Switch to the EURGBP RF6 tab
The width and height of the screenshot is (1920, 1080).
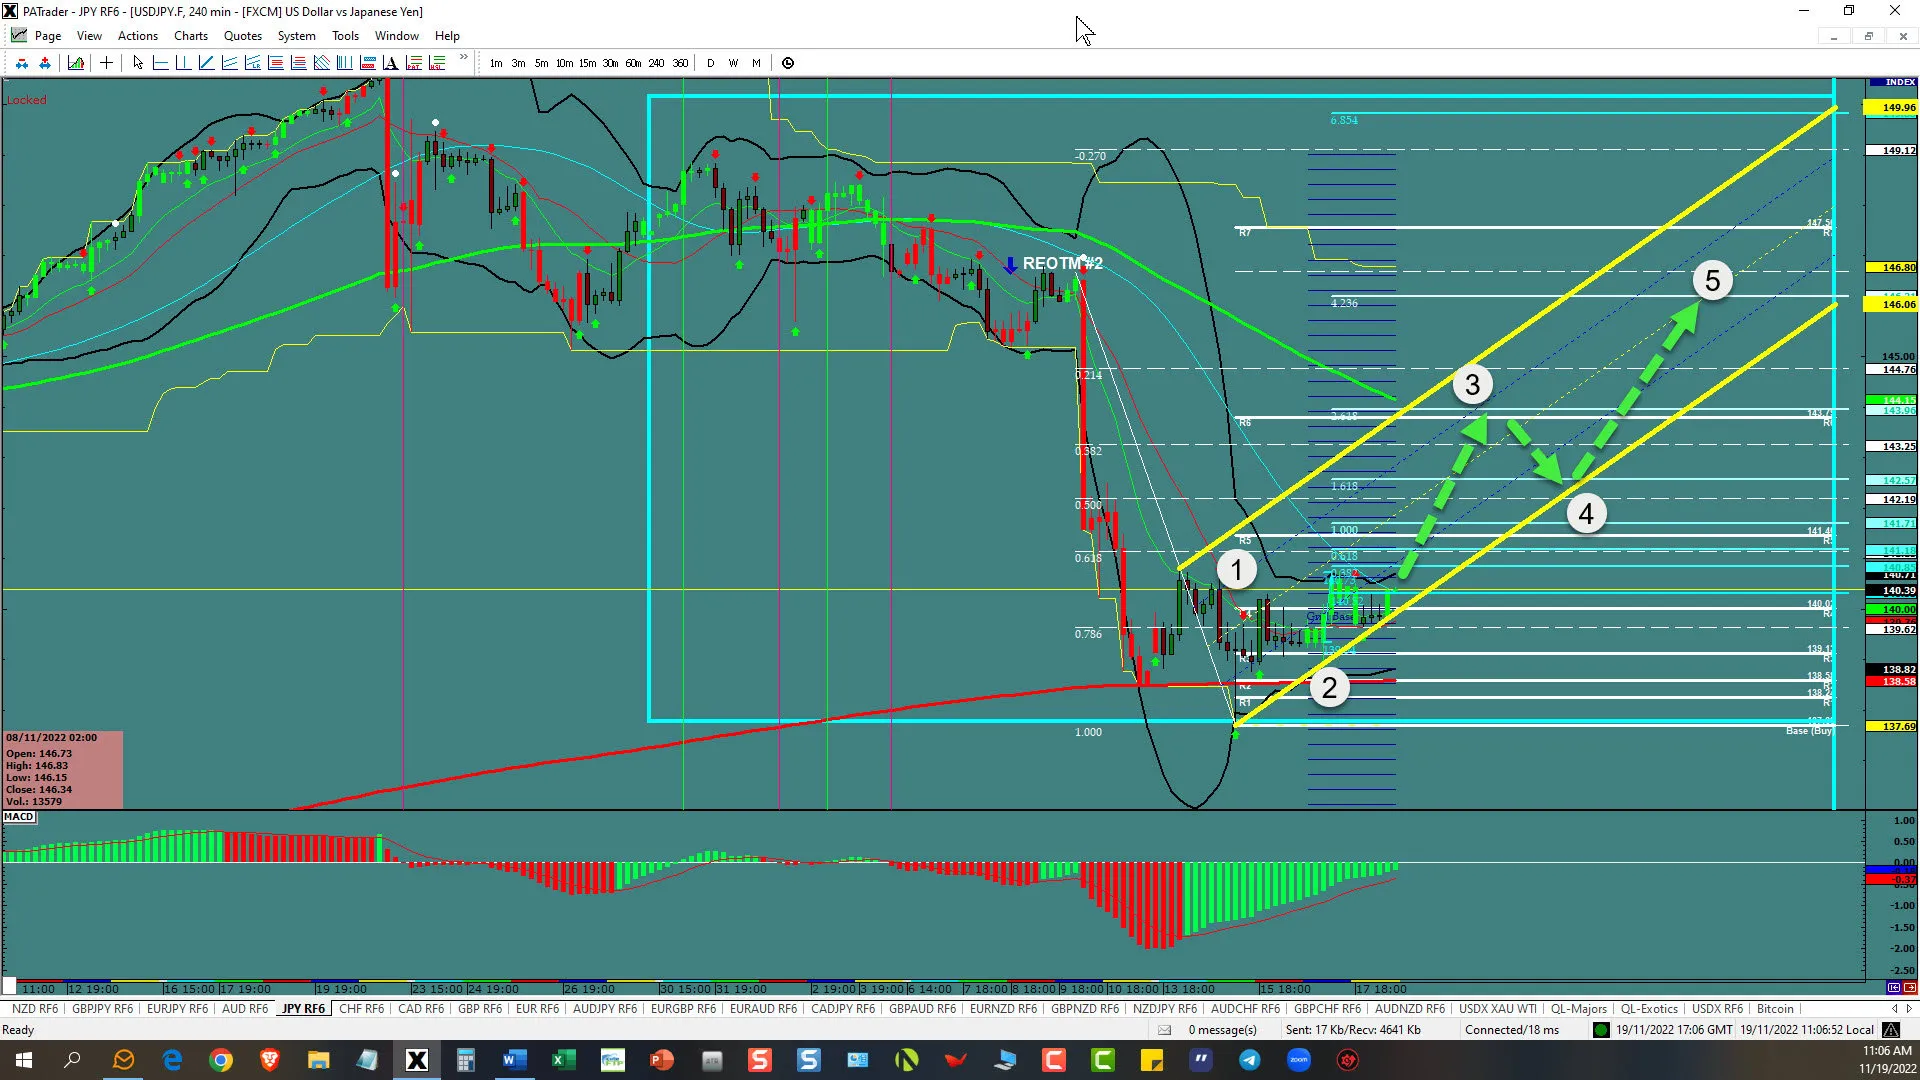(x=683, y=1009)
